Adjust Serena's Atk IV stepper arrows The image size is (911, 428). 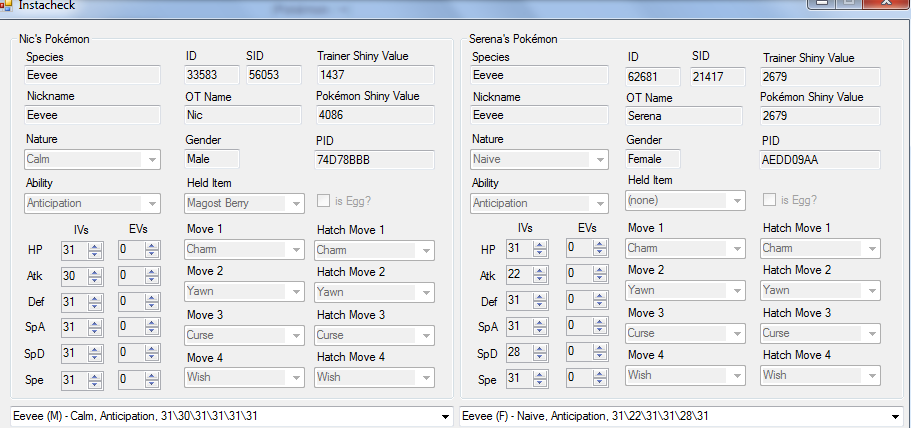point(540,275)
